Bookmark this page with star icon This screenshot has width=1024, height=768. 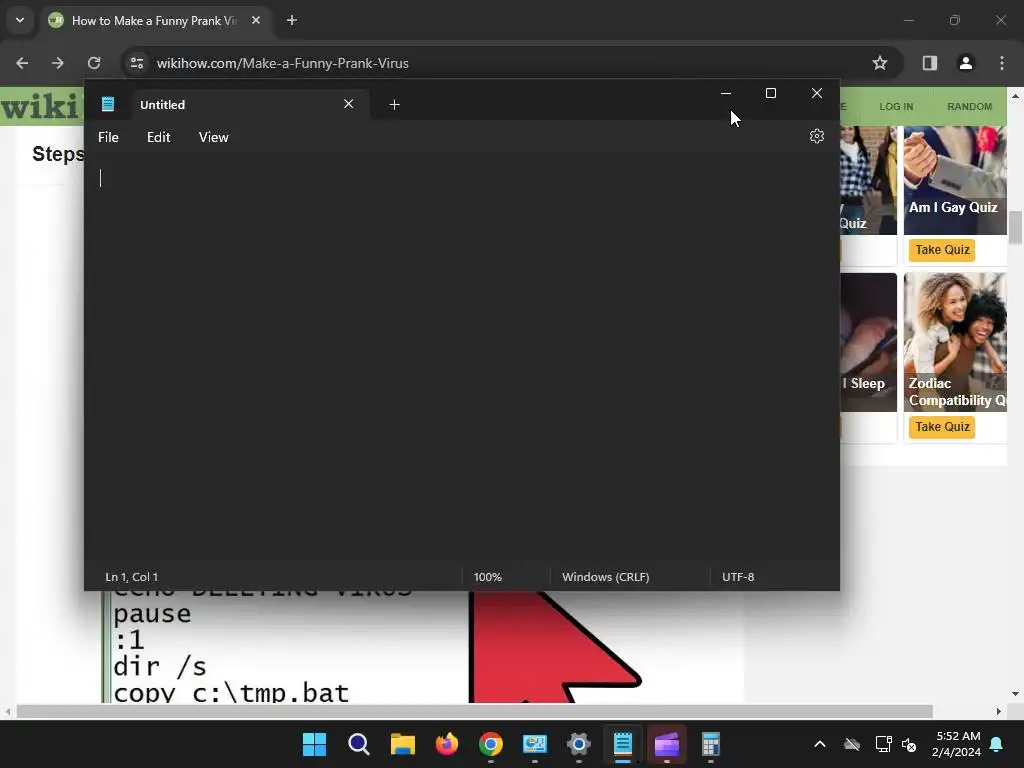880,63
